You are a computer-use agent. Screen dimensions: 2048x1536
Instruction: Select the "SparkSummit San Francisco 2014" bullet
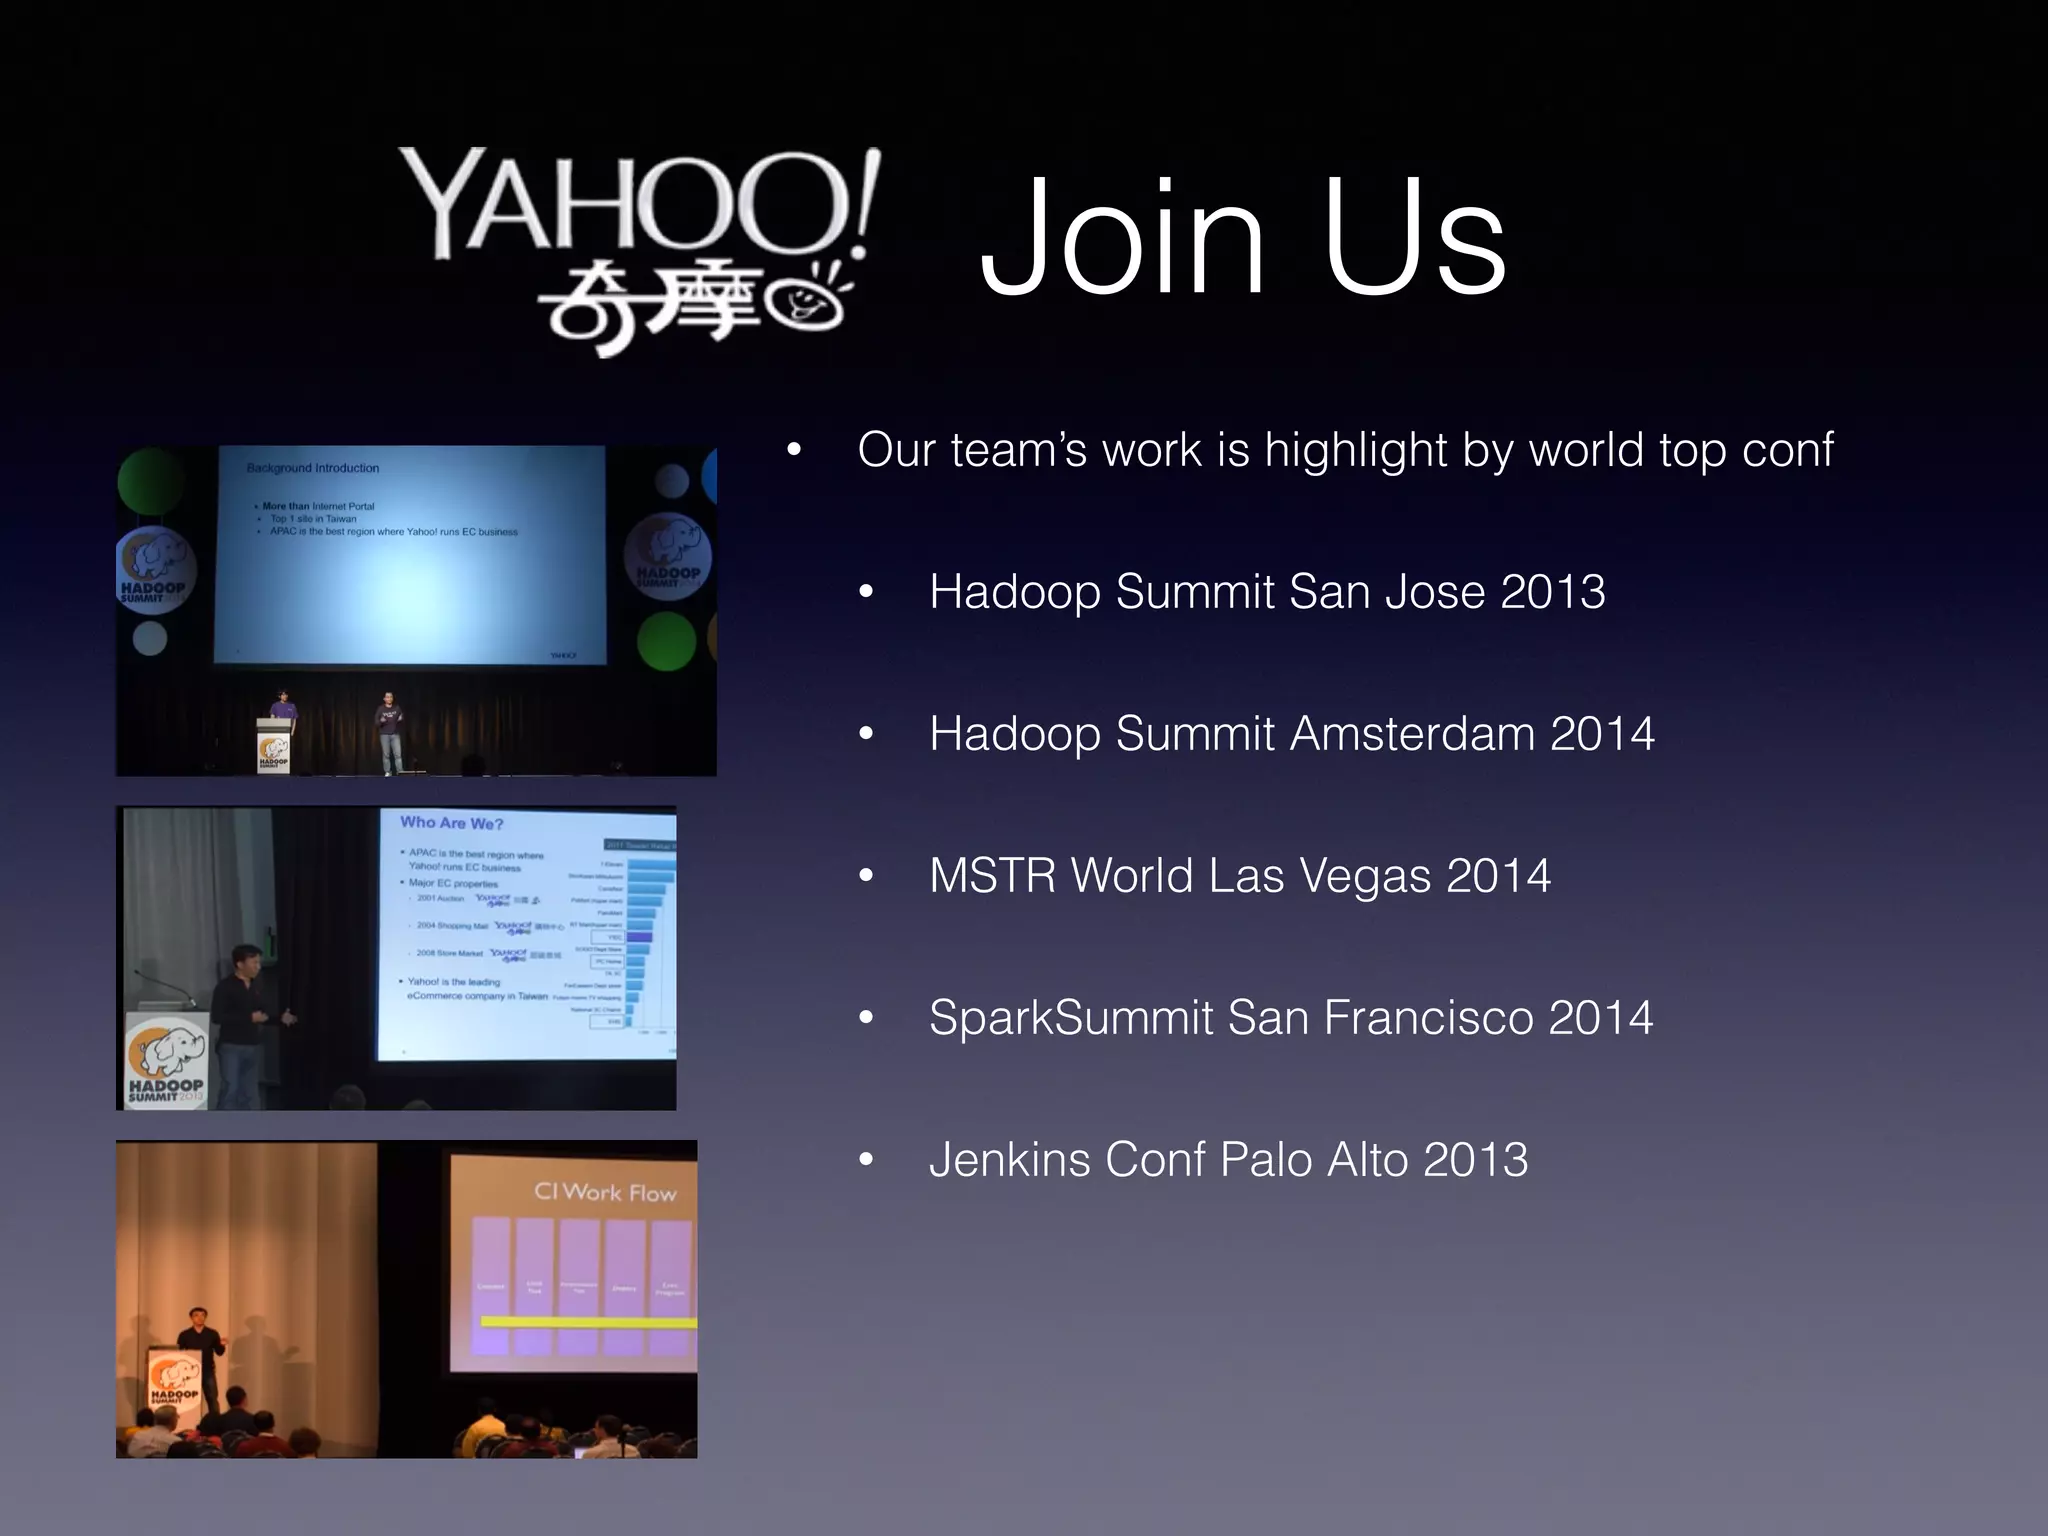(x=1291, y=1018)
